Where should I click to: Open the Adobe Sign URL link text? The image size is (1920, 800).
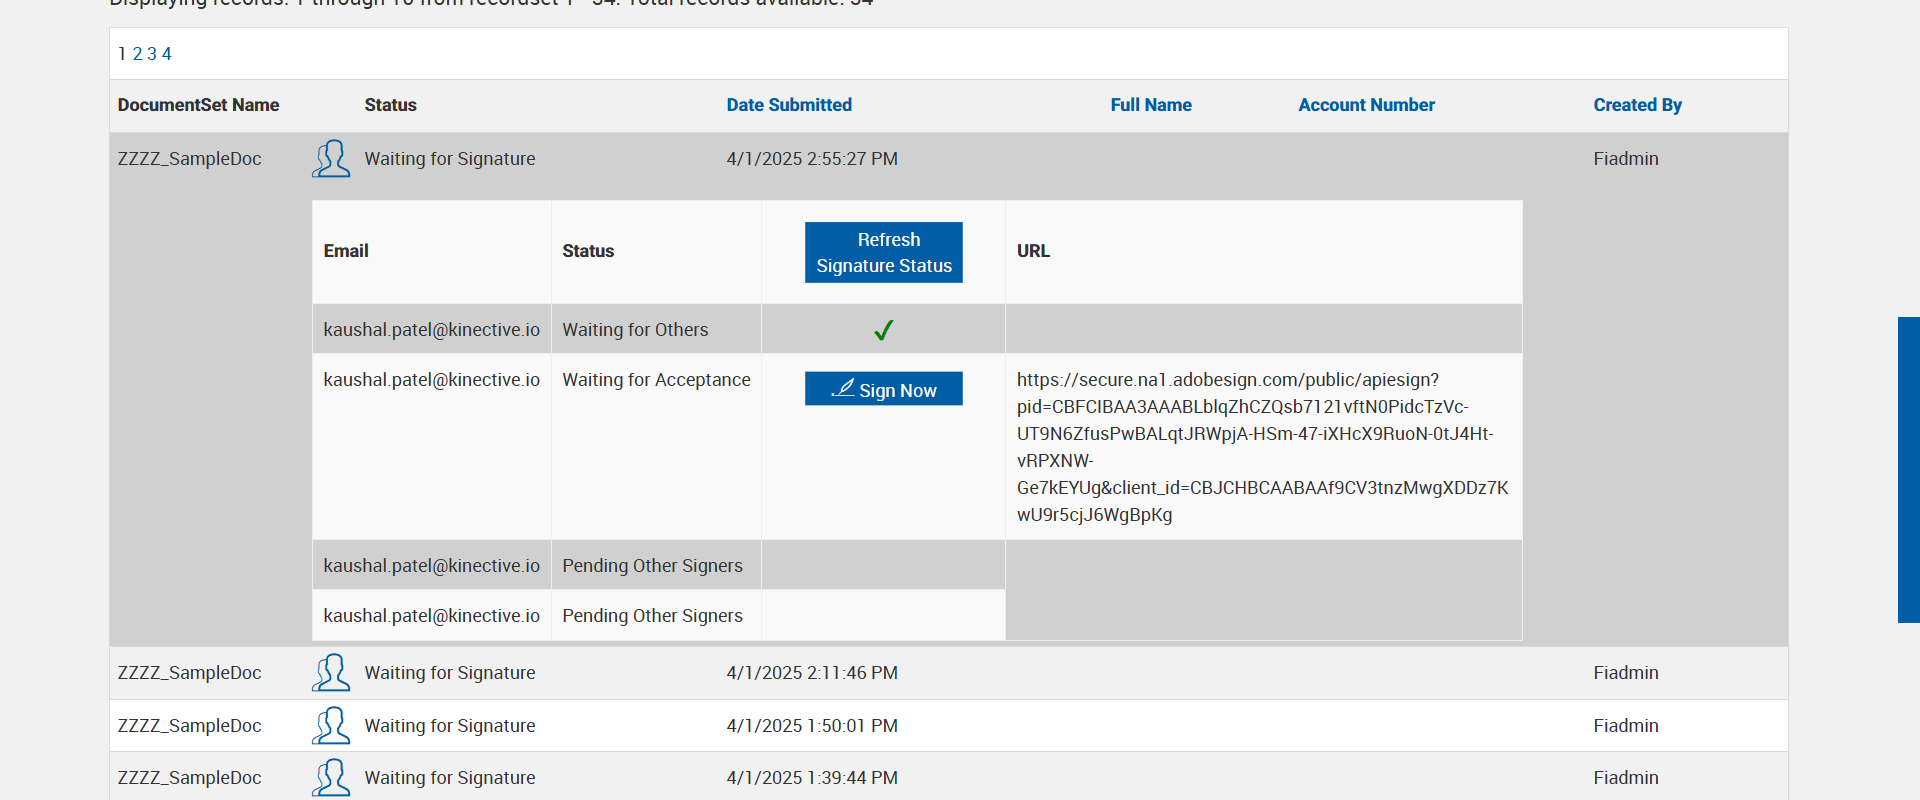click(1262, 447)
